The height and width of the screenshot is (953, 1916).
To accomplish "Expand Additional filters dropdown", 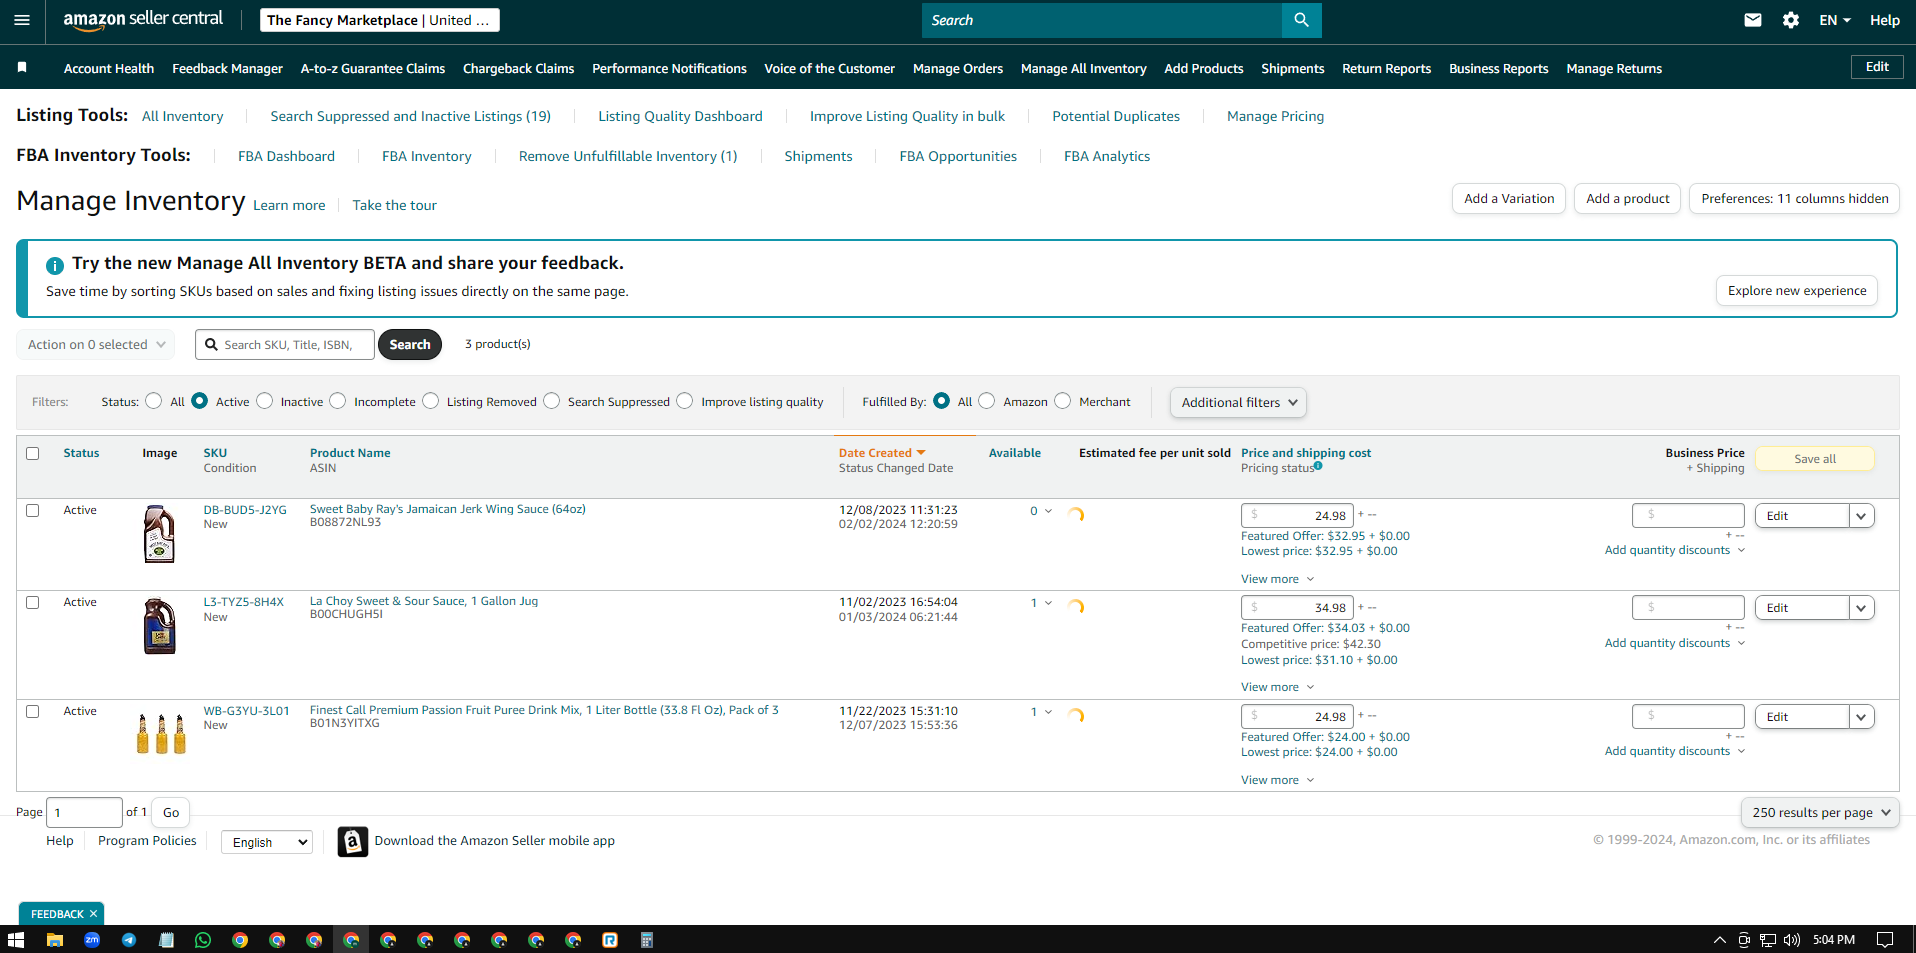I will pyautogui.click(x=1238, y=402).
